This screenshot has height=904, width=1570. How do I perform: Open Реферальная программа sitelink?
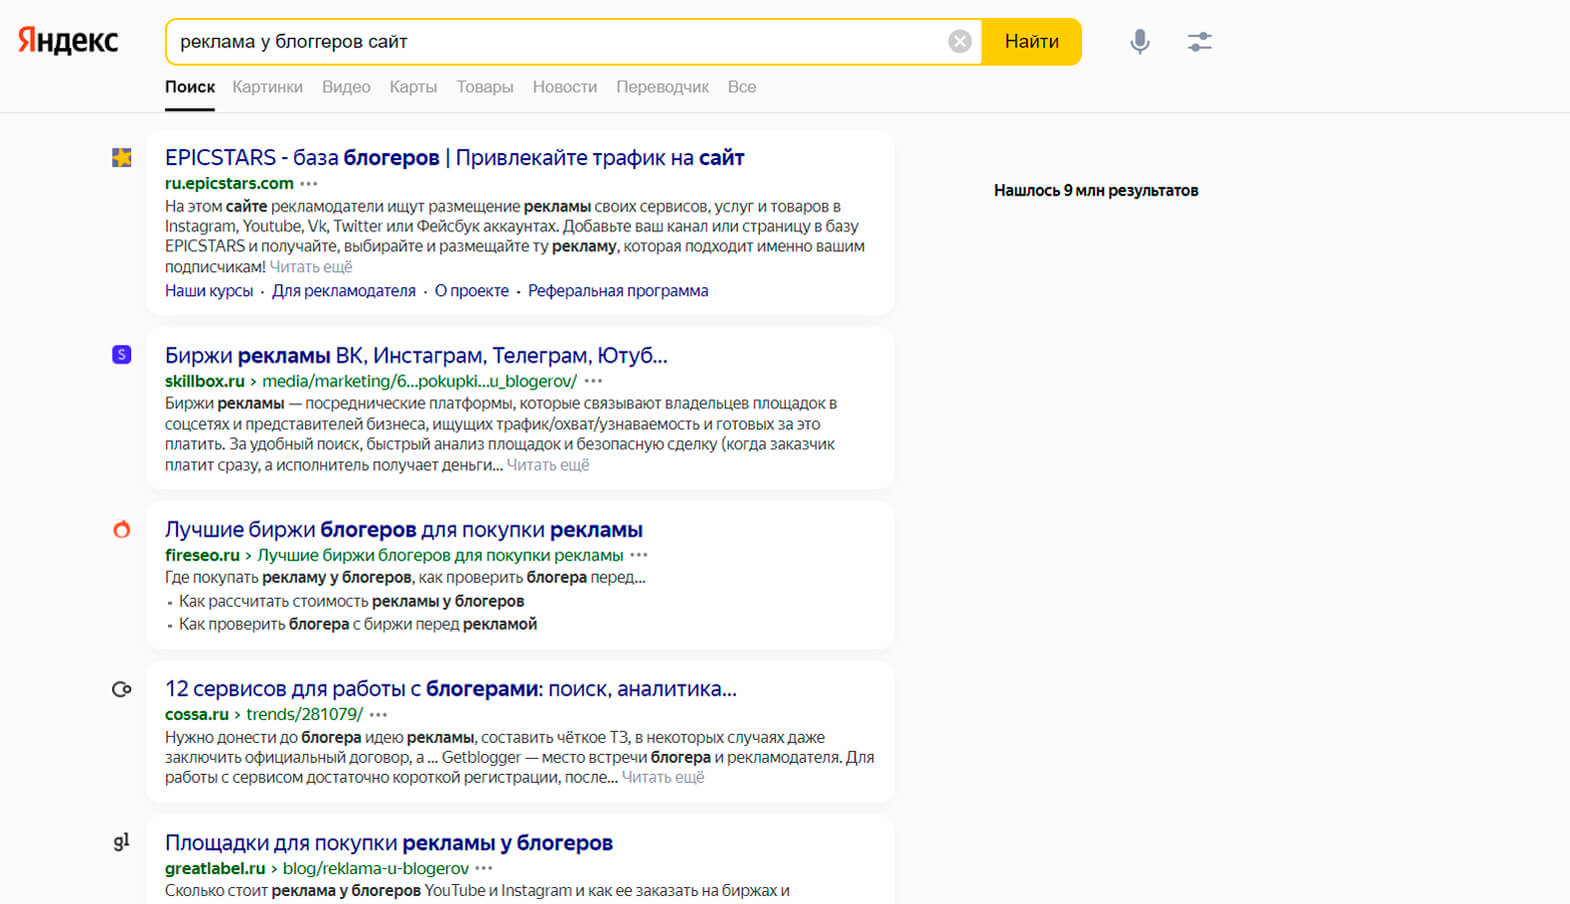point(618,291)
